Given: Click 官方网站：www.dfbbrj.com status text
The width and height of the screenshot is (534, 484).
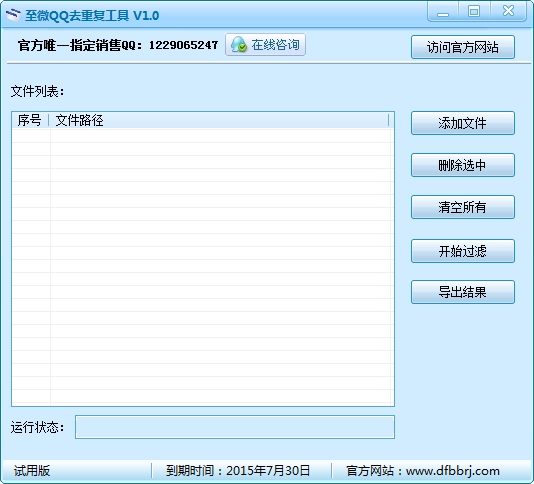Looking at the screenshot, I should [x=423, y=471].
